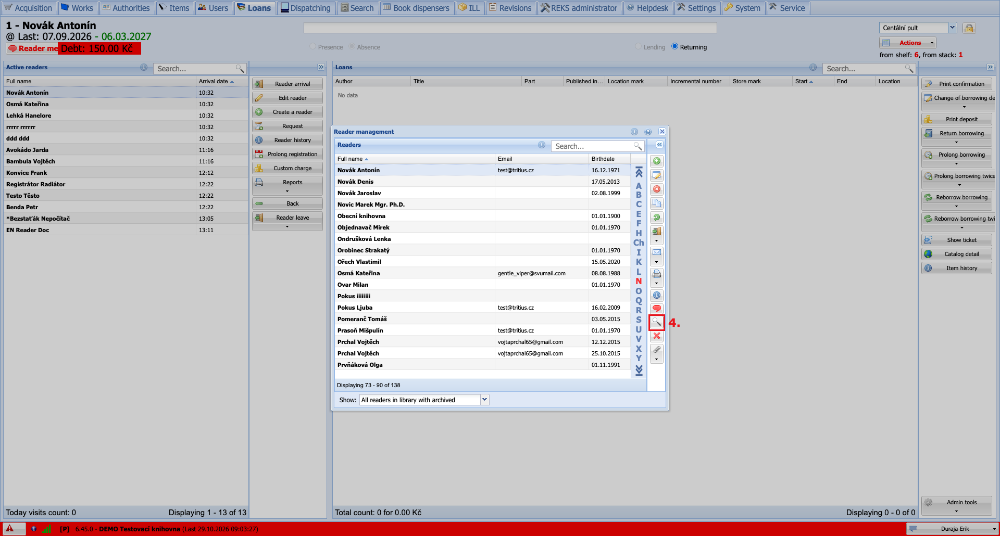The height and width of the screenshot is (536, 1000).
Task: Select the Absence radio button
Action: [352, 47]
